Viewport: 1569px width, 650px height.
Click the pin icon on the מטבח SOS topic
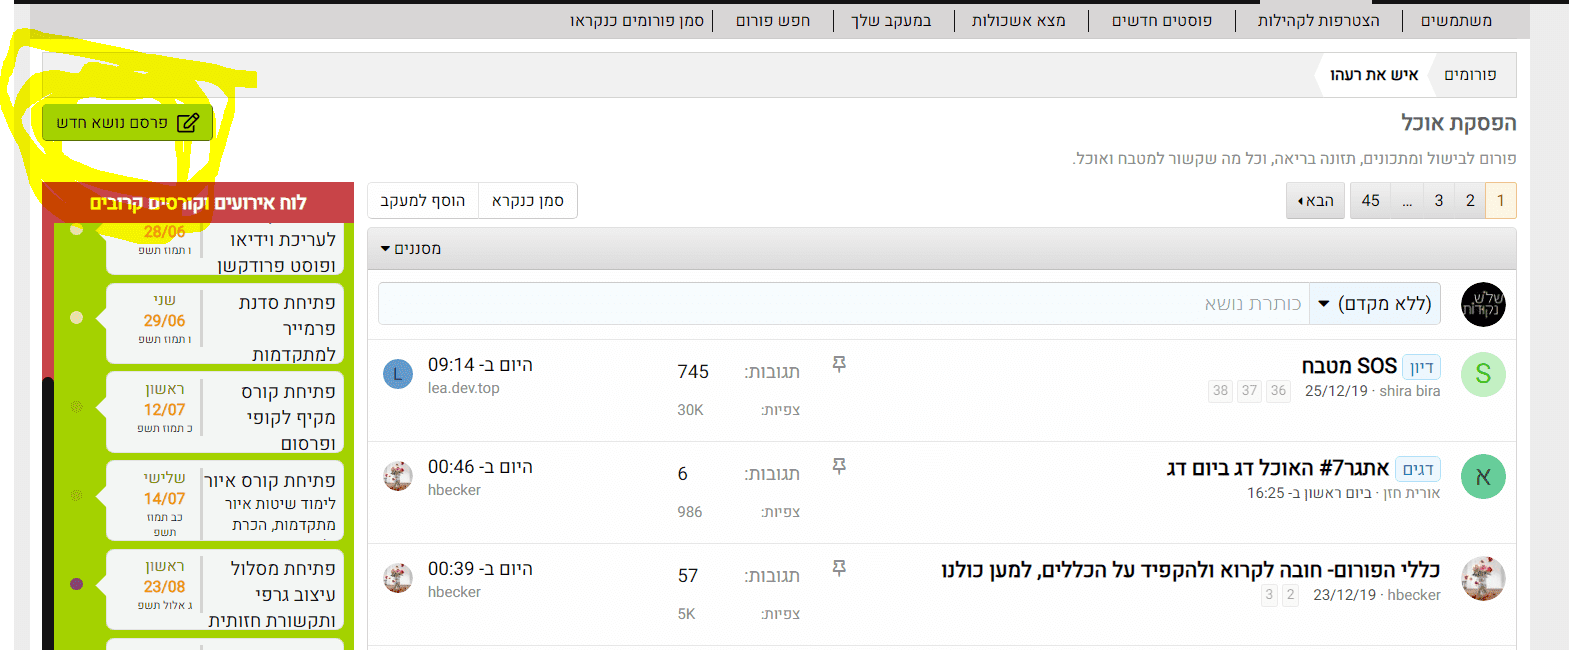click(x=839, y=364)
